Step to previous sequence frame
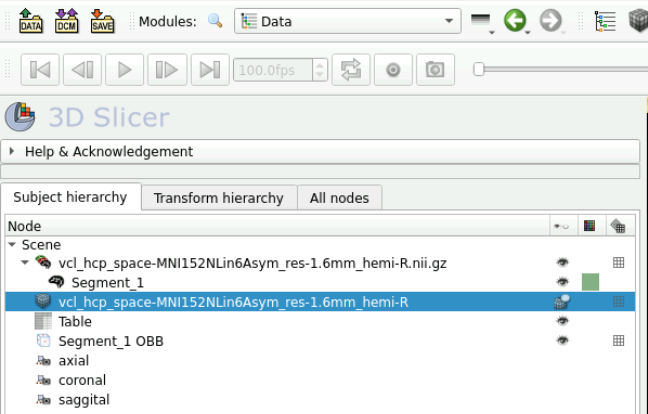 pos(82,70)
